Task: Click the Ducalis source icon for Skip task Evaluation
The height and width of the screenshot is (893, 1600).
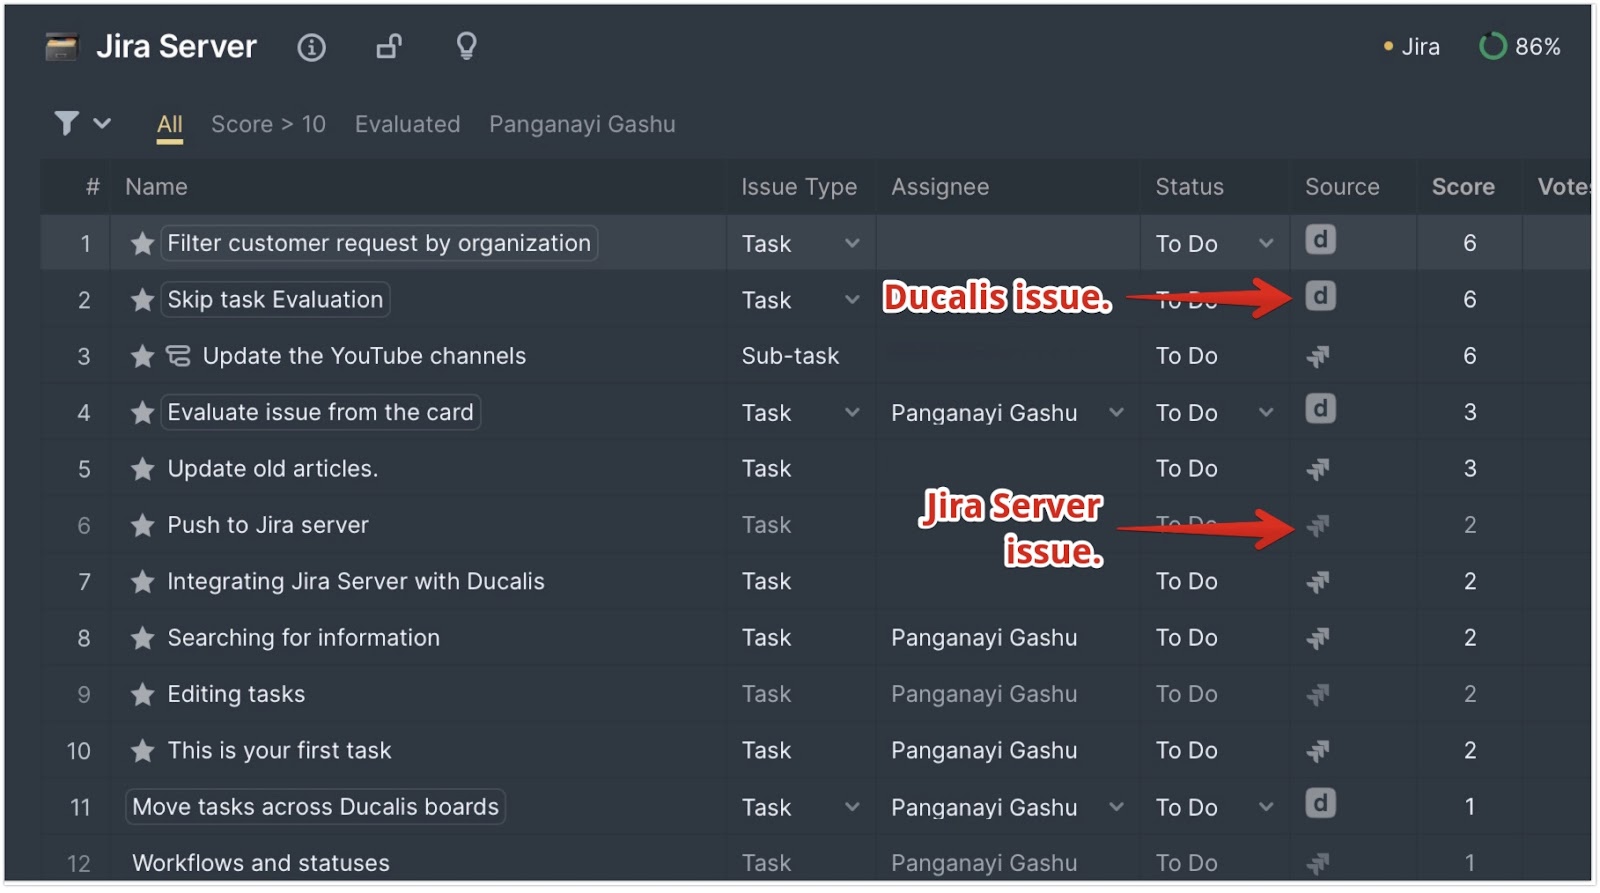Action: [x=1320, y=296]
